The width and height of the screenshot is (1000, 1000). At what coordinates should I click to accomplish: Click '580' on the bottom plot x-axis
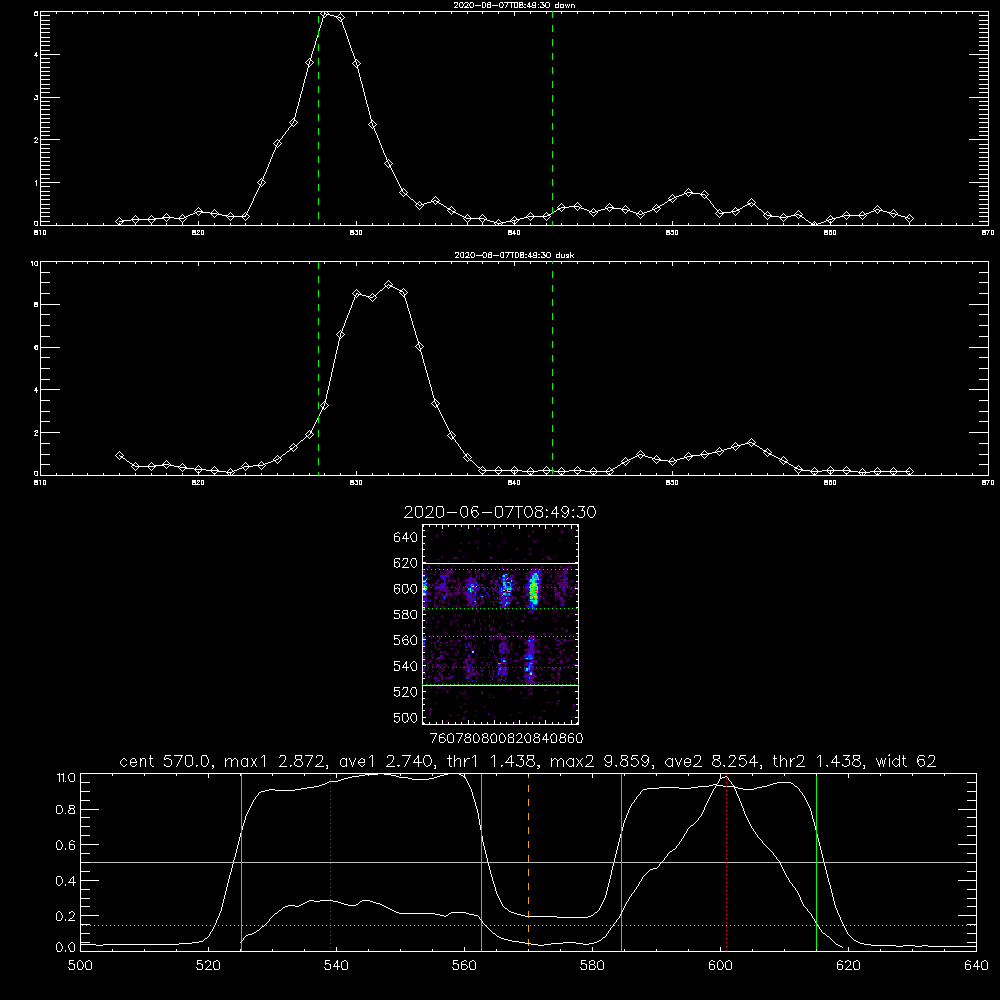tap(592, 966)
